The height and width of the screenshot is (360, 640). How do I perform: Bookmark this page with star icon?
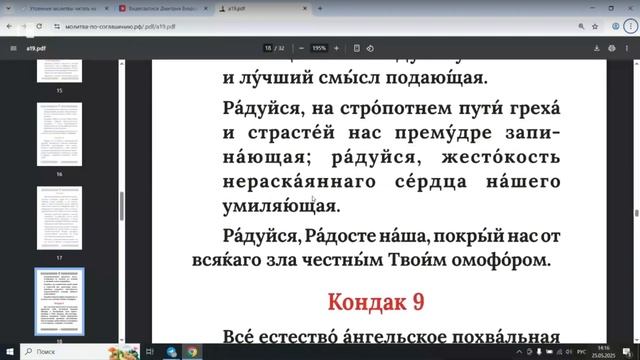[595, 27]
